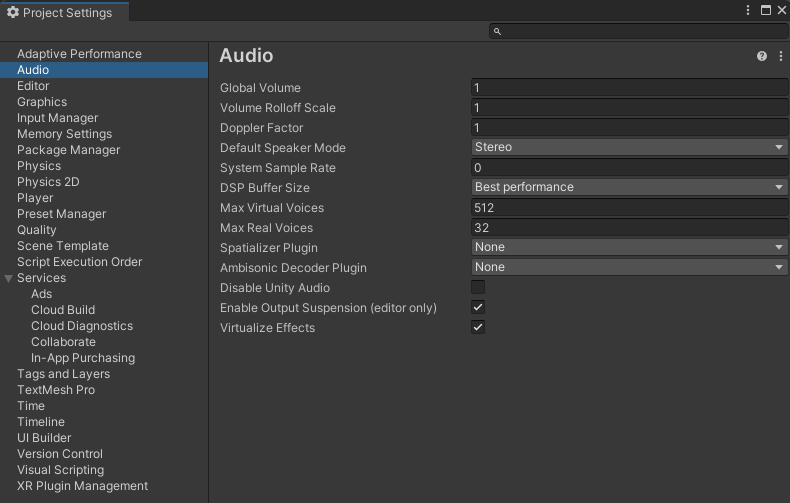Close the Project Settings window

pyautogui.click(x=781, y=10)
